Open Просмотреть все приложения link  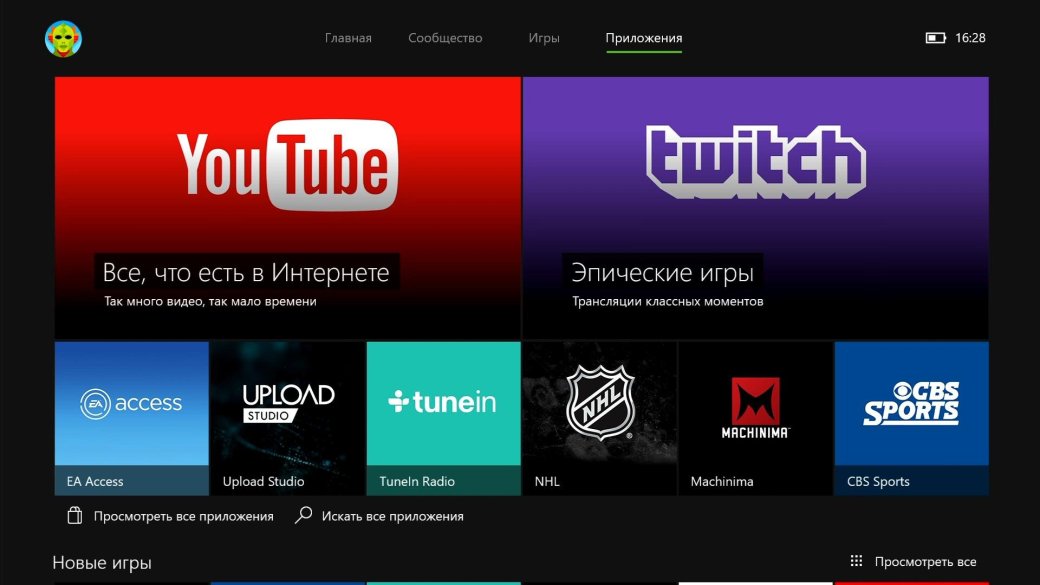pos(183,516)
